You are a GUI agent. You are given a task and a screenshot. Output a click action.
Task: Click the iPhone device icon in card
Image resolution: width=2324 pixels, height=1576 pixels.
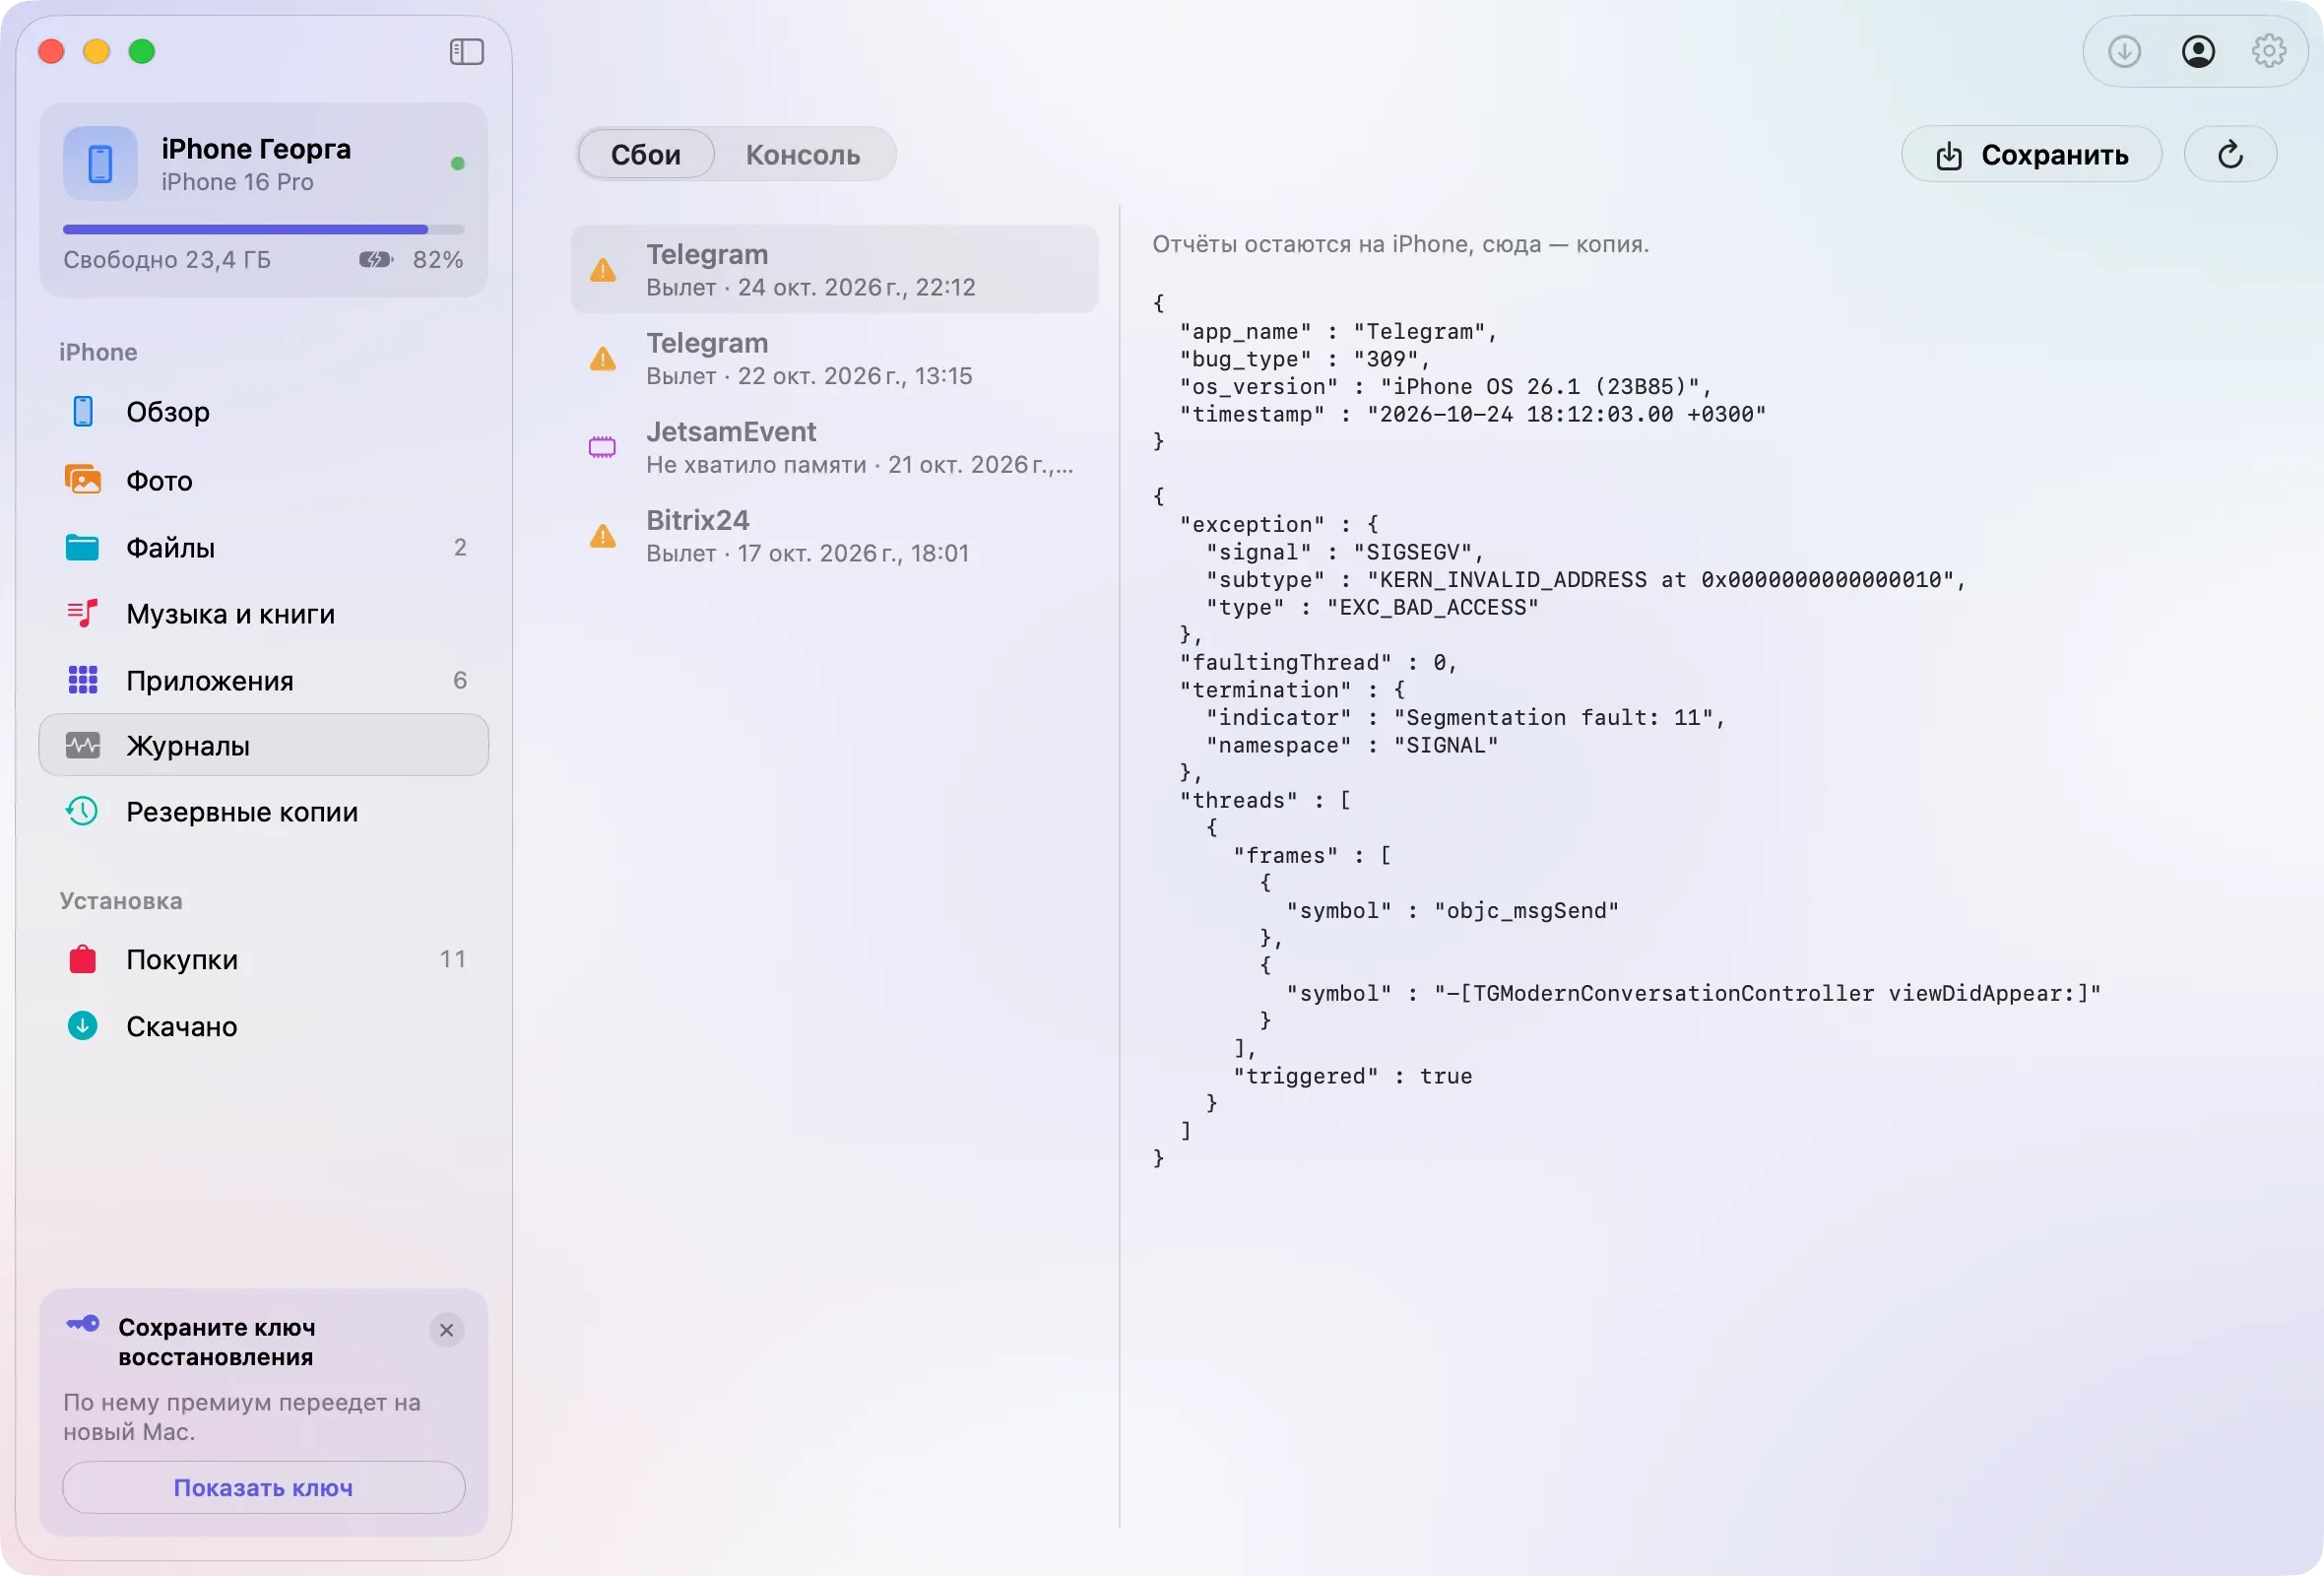pyautogui.click(x=100, y=163)
